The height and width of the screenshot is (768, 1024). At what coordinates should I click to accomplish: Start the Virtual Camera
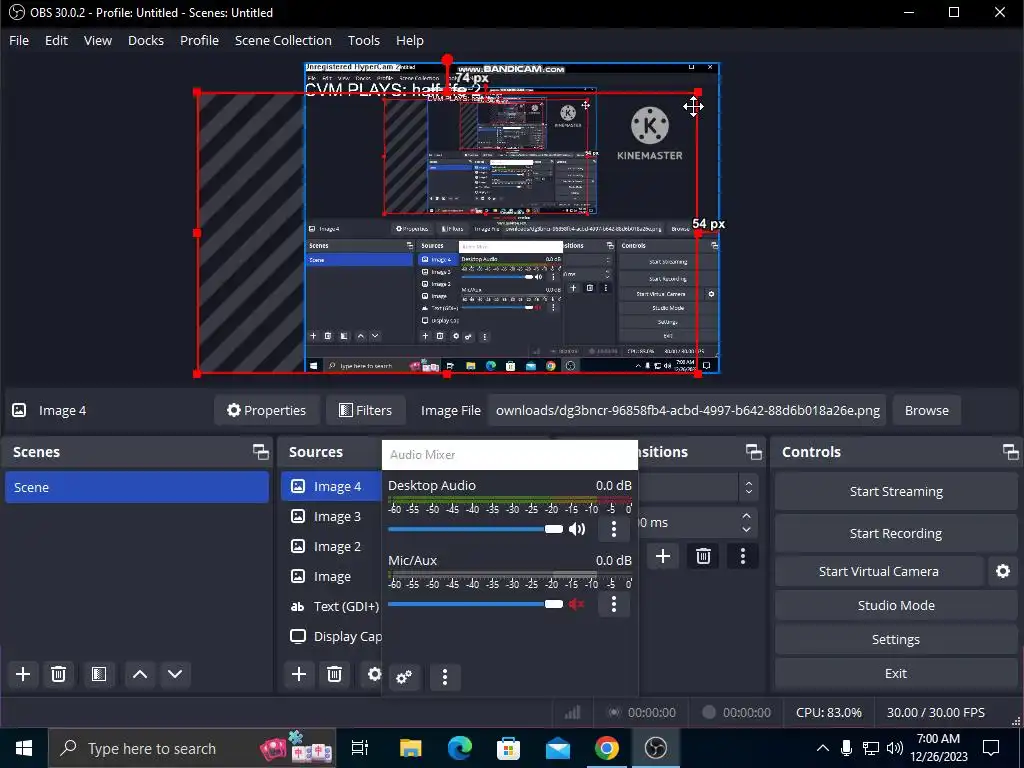(879, 571)
